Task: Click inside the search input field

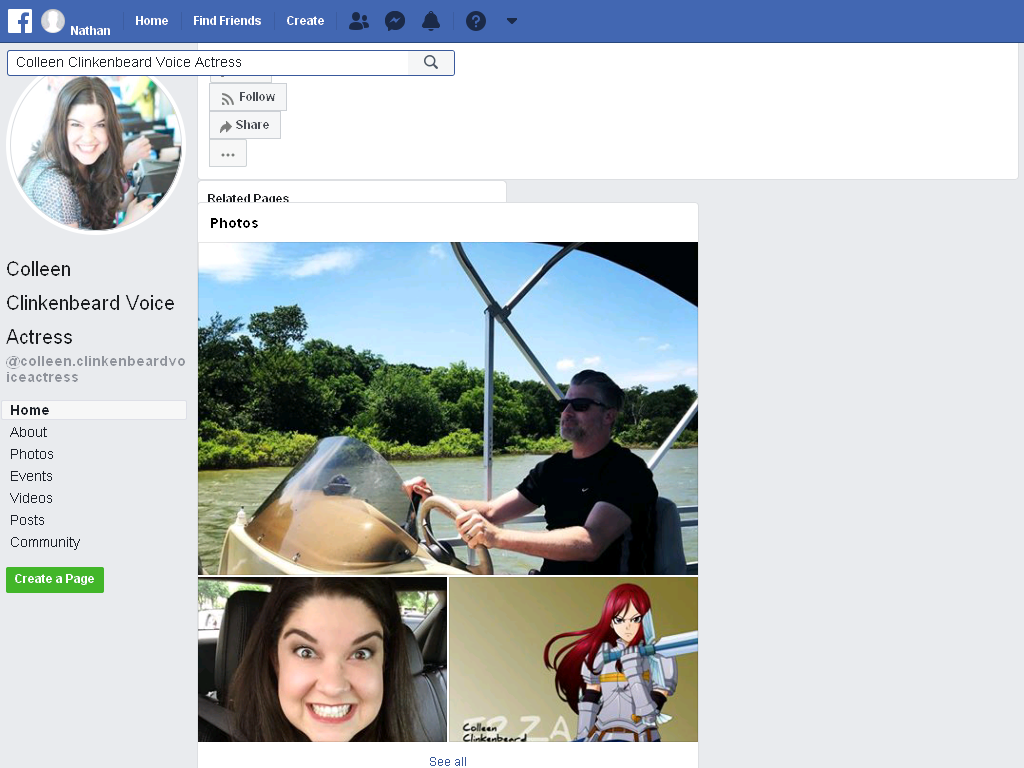Action: click(208, 63)
